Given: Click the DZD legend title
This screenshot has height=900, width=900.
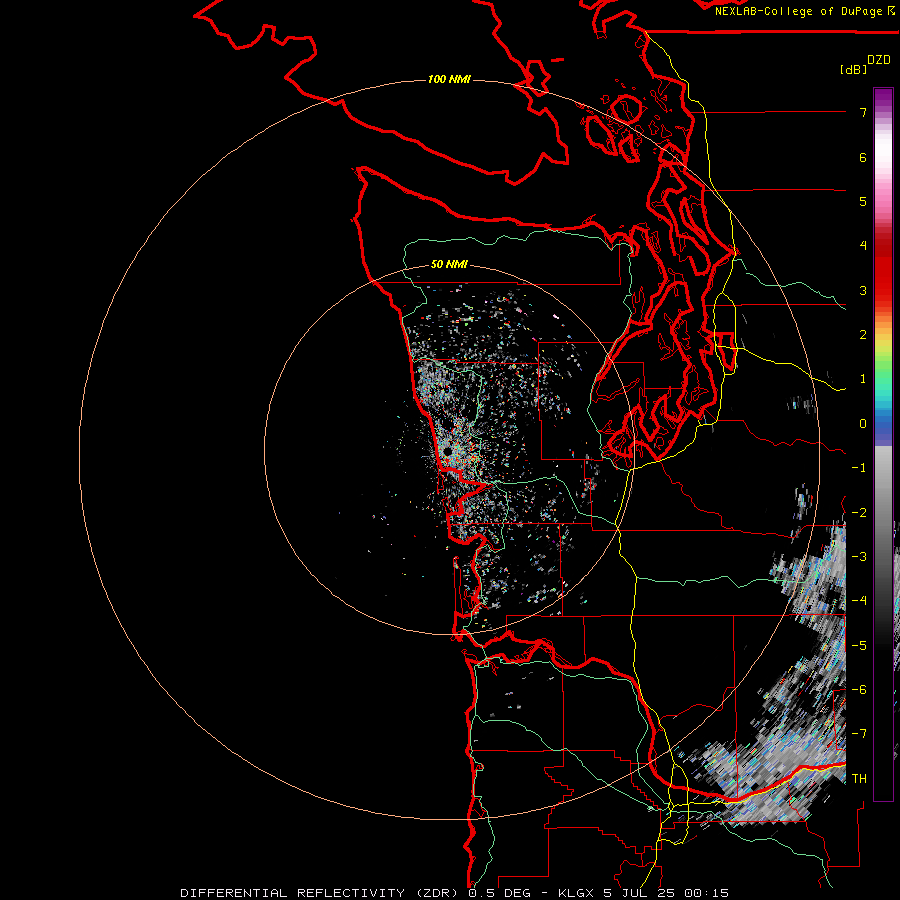Looking at the screenshot, I should [879, 60].
